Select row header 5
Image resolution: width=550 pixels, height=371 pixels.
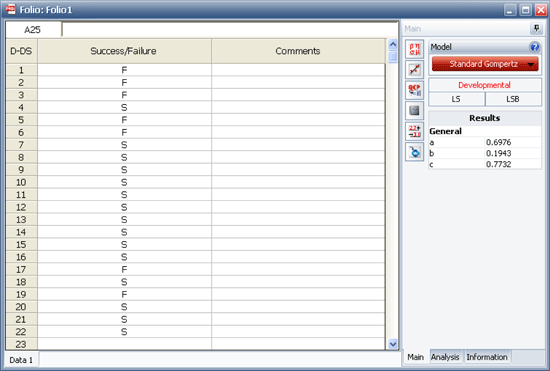click(x=21, y=120)
